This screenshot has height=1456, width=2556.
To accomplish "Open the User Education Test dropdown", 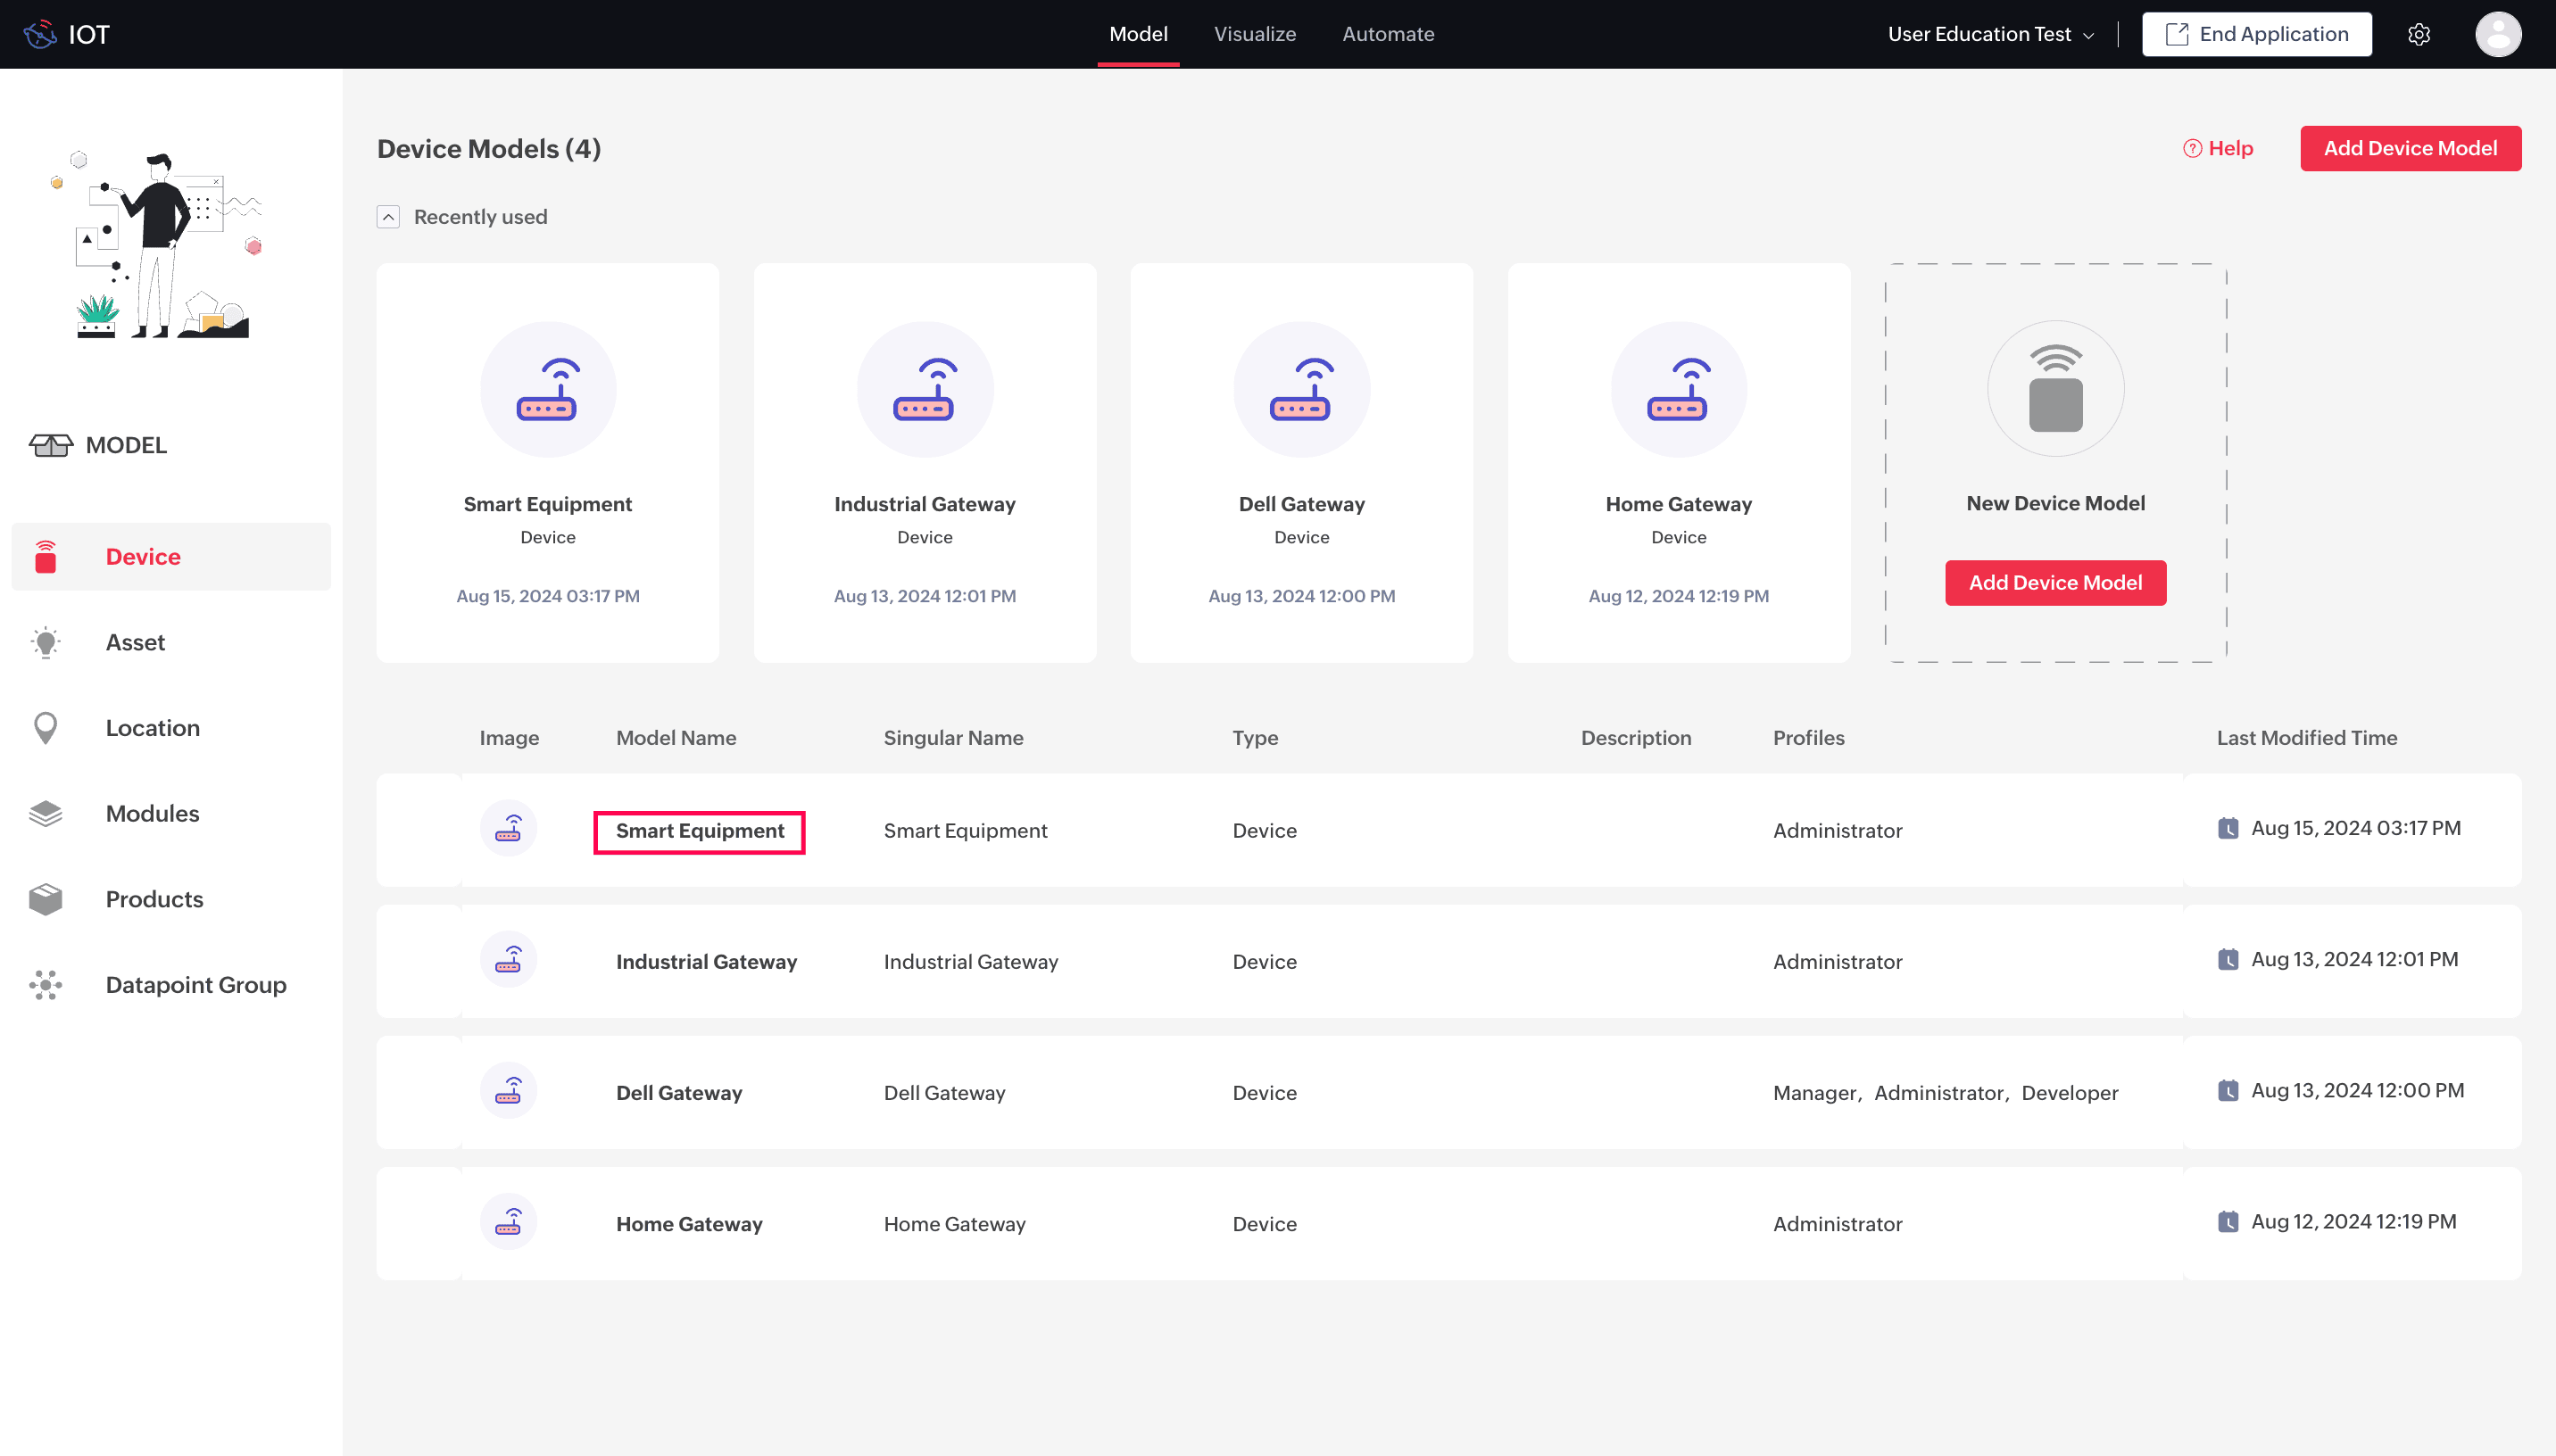I will click(x=1990, y=35).
